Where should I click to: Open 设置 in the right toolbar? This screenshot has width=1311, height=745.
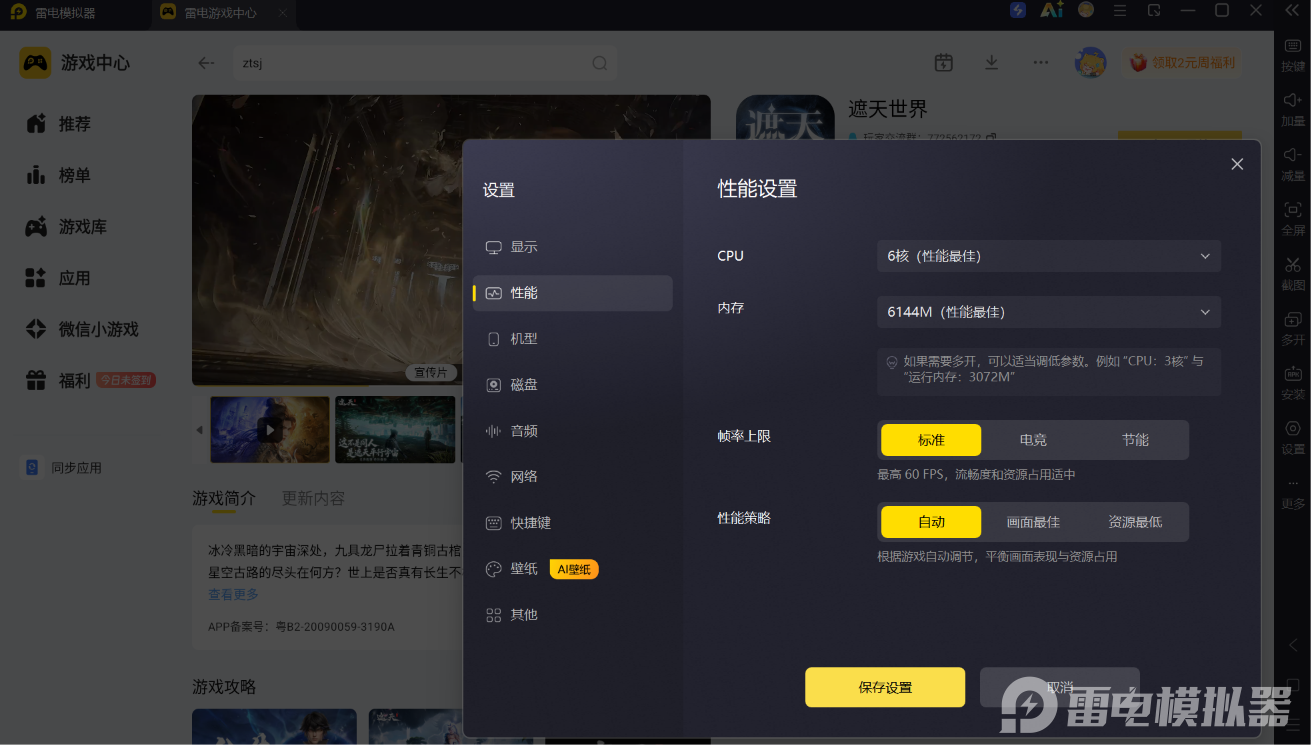[x=1293, y=437]
